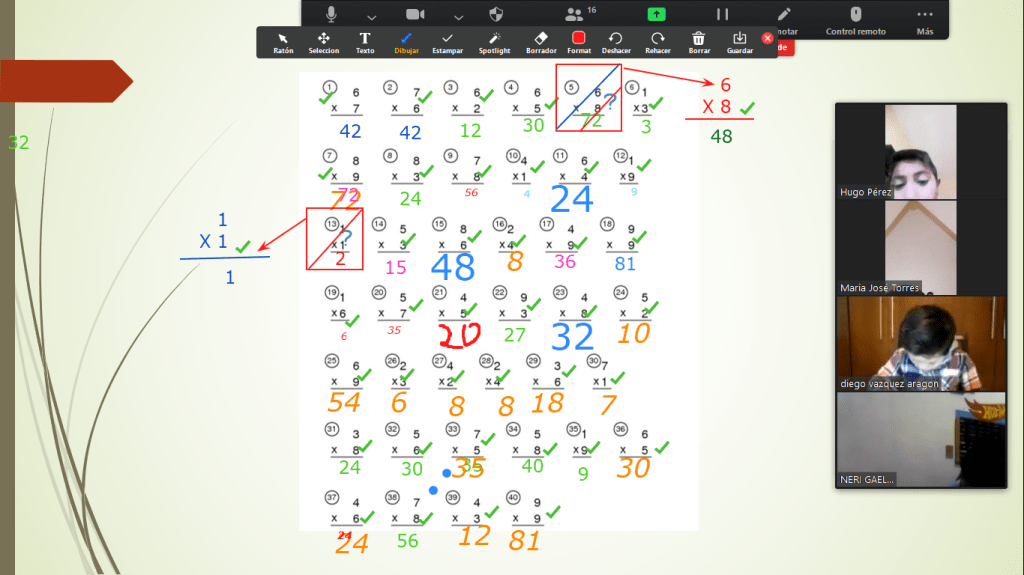The width and height of the screenshot is (1024, 575).
Task: Expand audio options arrow beside microphone
Action: tap(372, 17)
